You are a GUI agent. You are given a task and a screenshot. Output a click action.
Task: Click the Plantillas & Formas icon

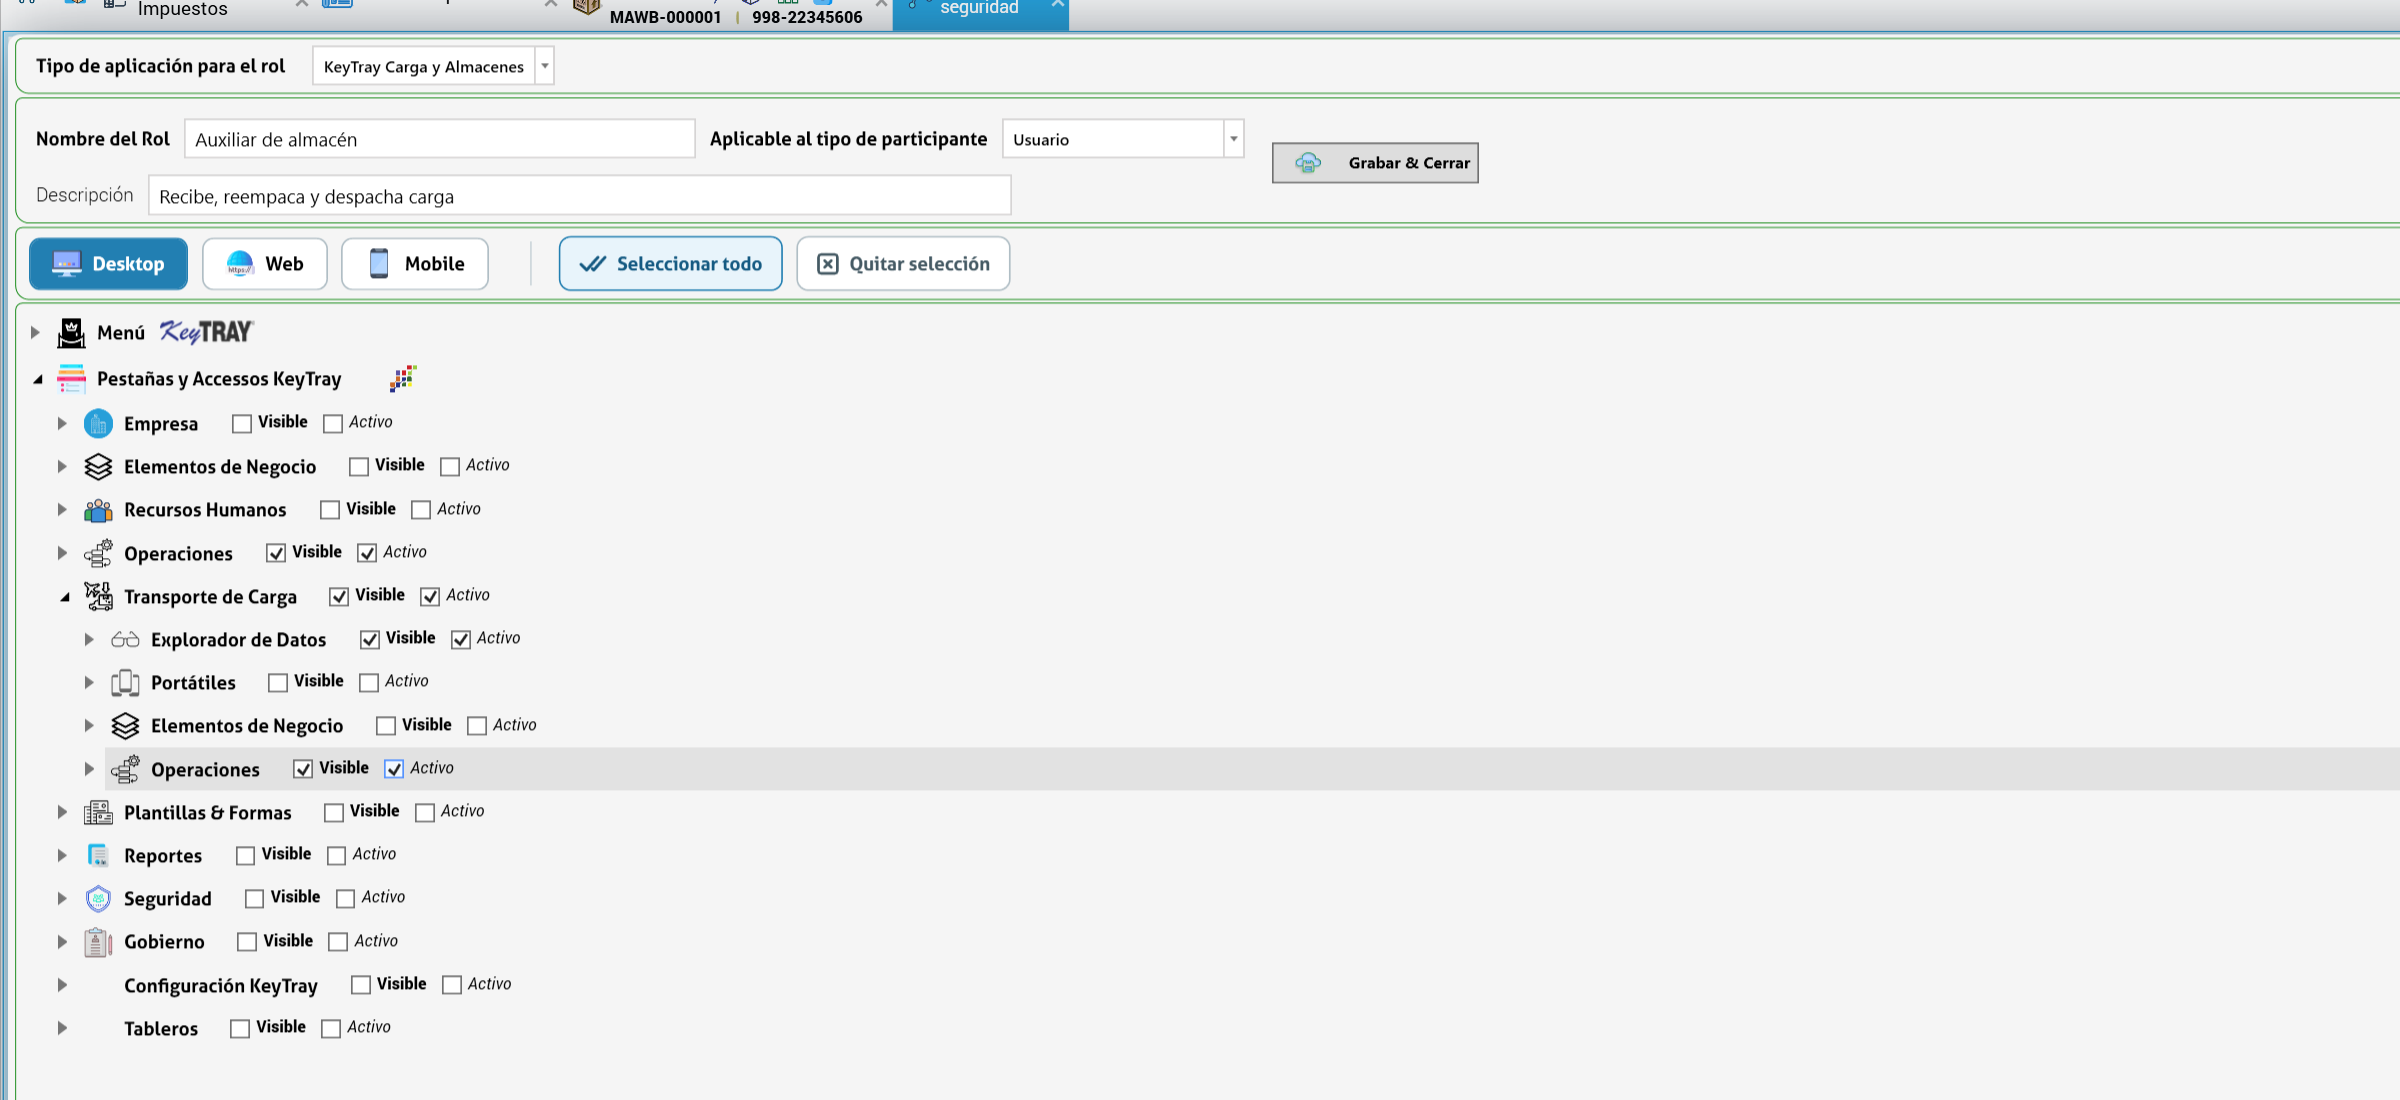[x=98, y=812]
